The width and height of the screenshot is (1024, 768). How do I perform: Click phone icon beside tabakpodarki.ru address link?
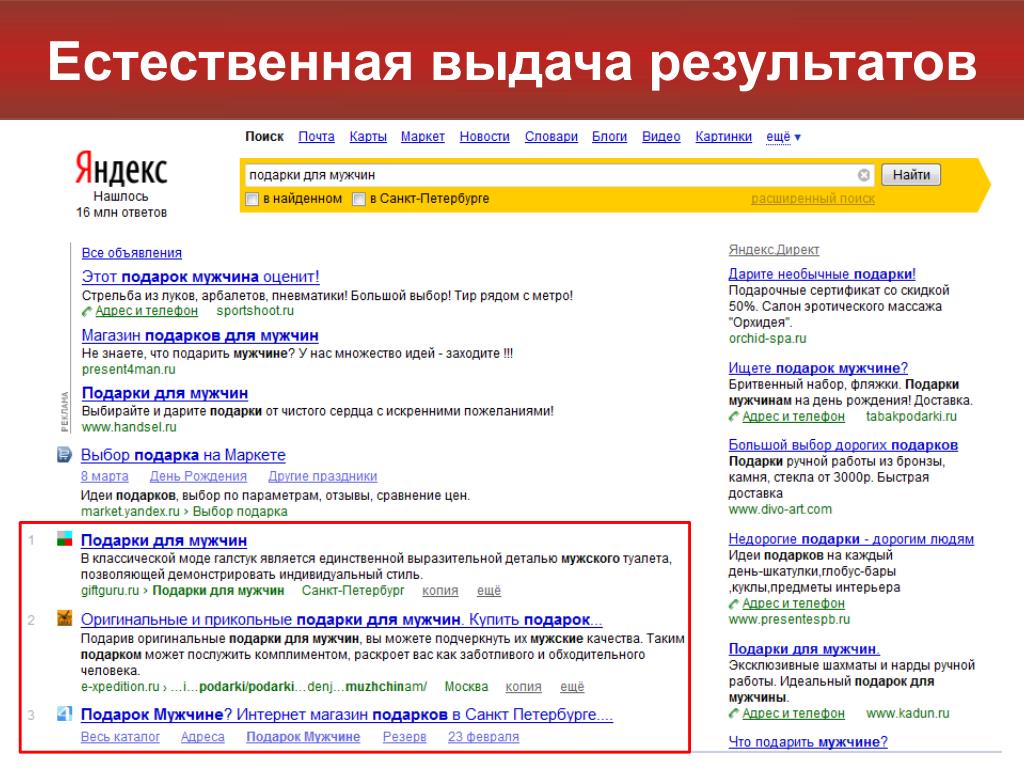(x=734, y=417)
